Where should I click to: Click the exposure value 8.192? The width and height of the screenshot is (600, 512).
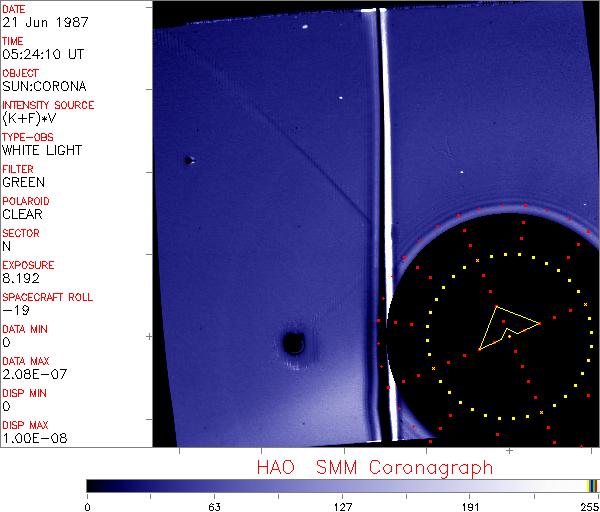[x=21, y=278]
